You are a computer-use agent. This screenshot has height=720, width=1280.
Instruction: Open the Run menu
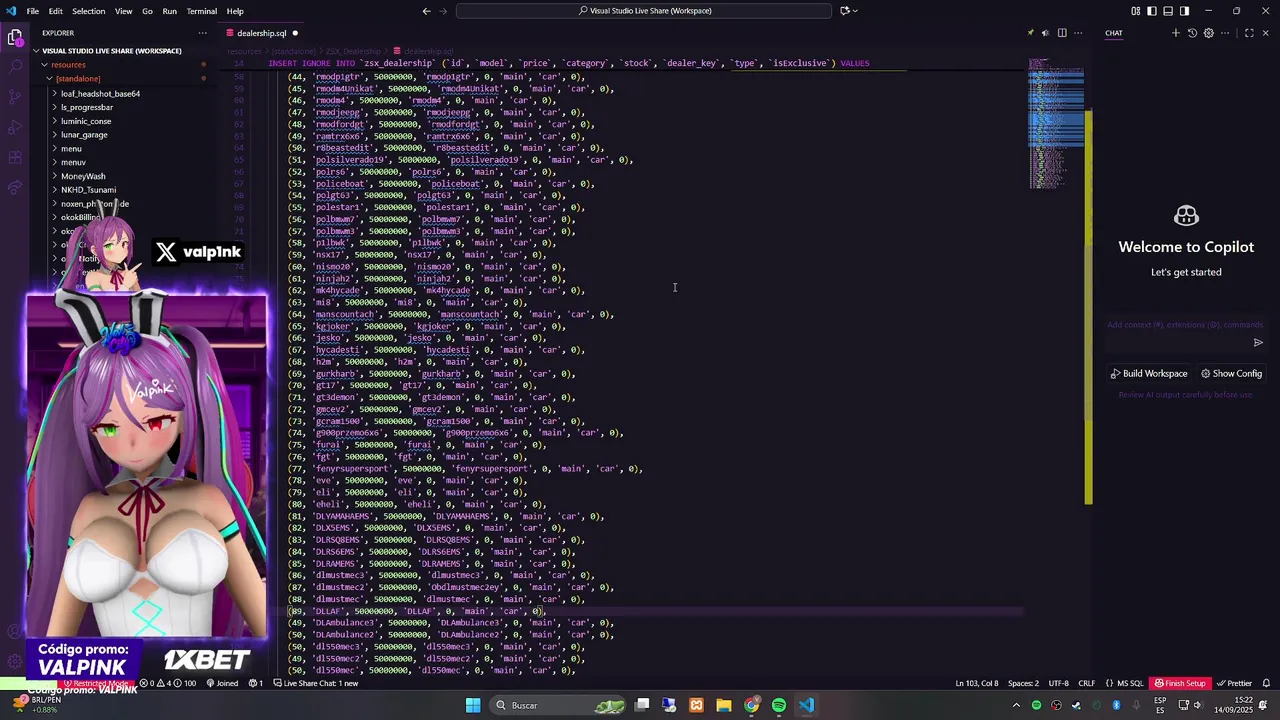click(x=170, y=11)
